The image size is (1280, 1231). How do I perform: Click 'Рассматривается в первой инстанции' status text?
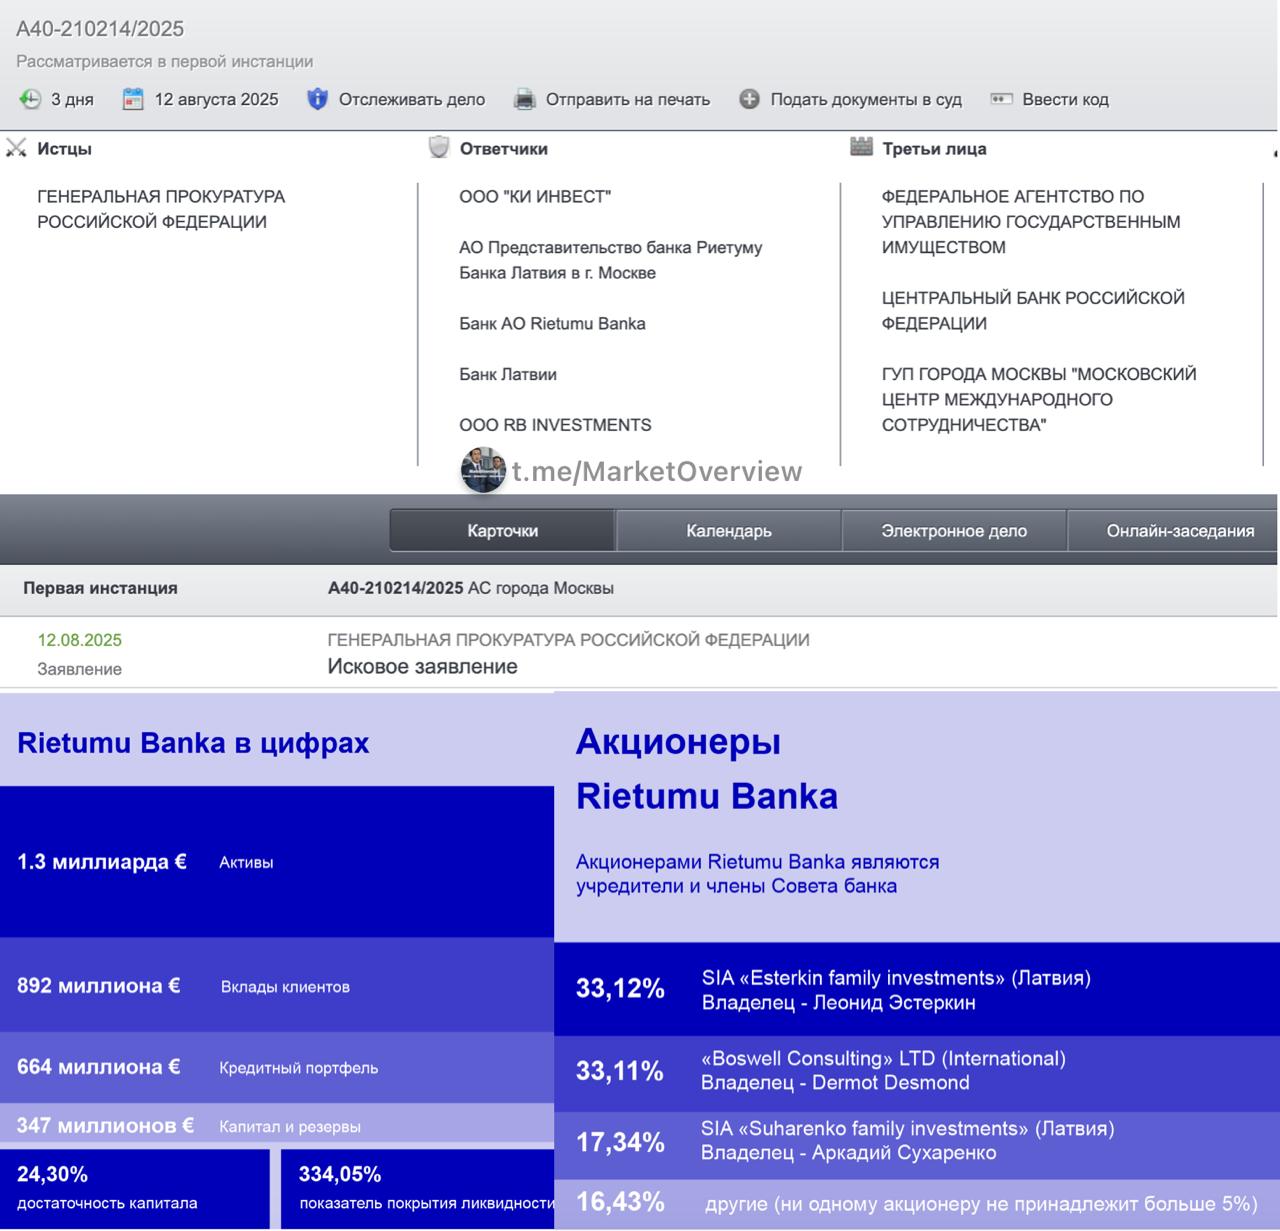point(165,61)
